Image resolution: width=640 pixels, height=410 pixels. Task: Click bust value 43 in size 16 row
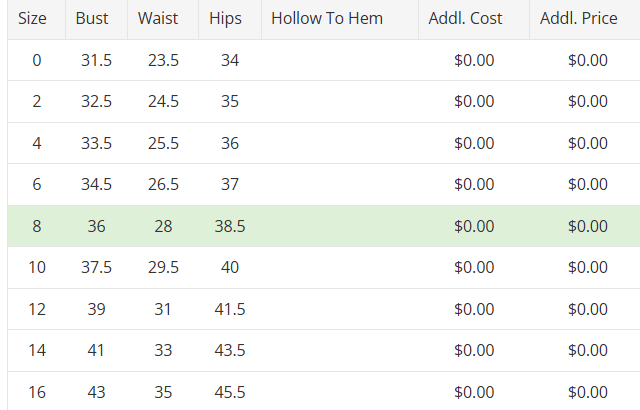coord(96,392)
